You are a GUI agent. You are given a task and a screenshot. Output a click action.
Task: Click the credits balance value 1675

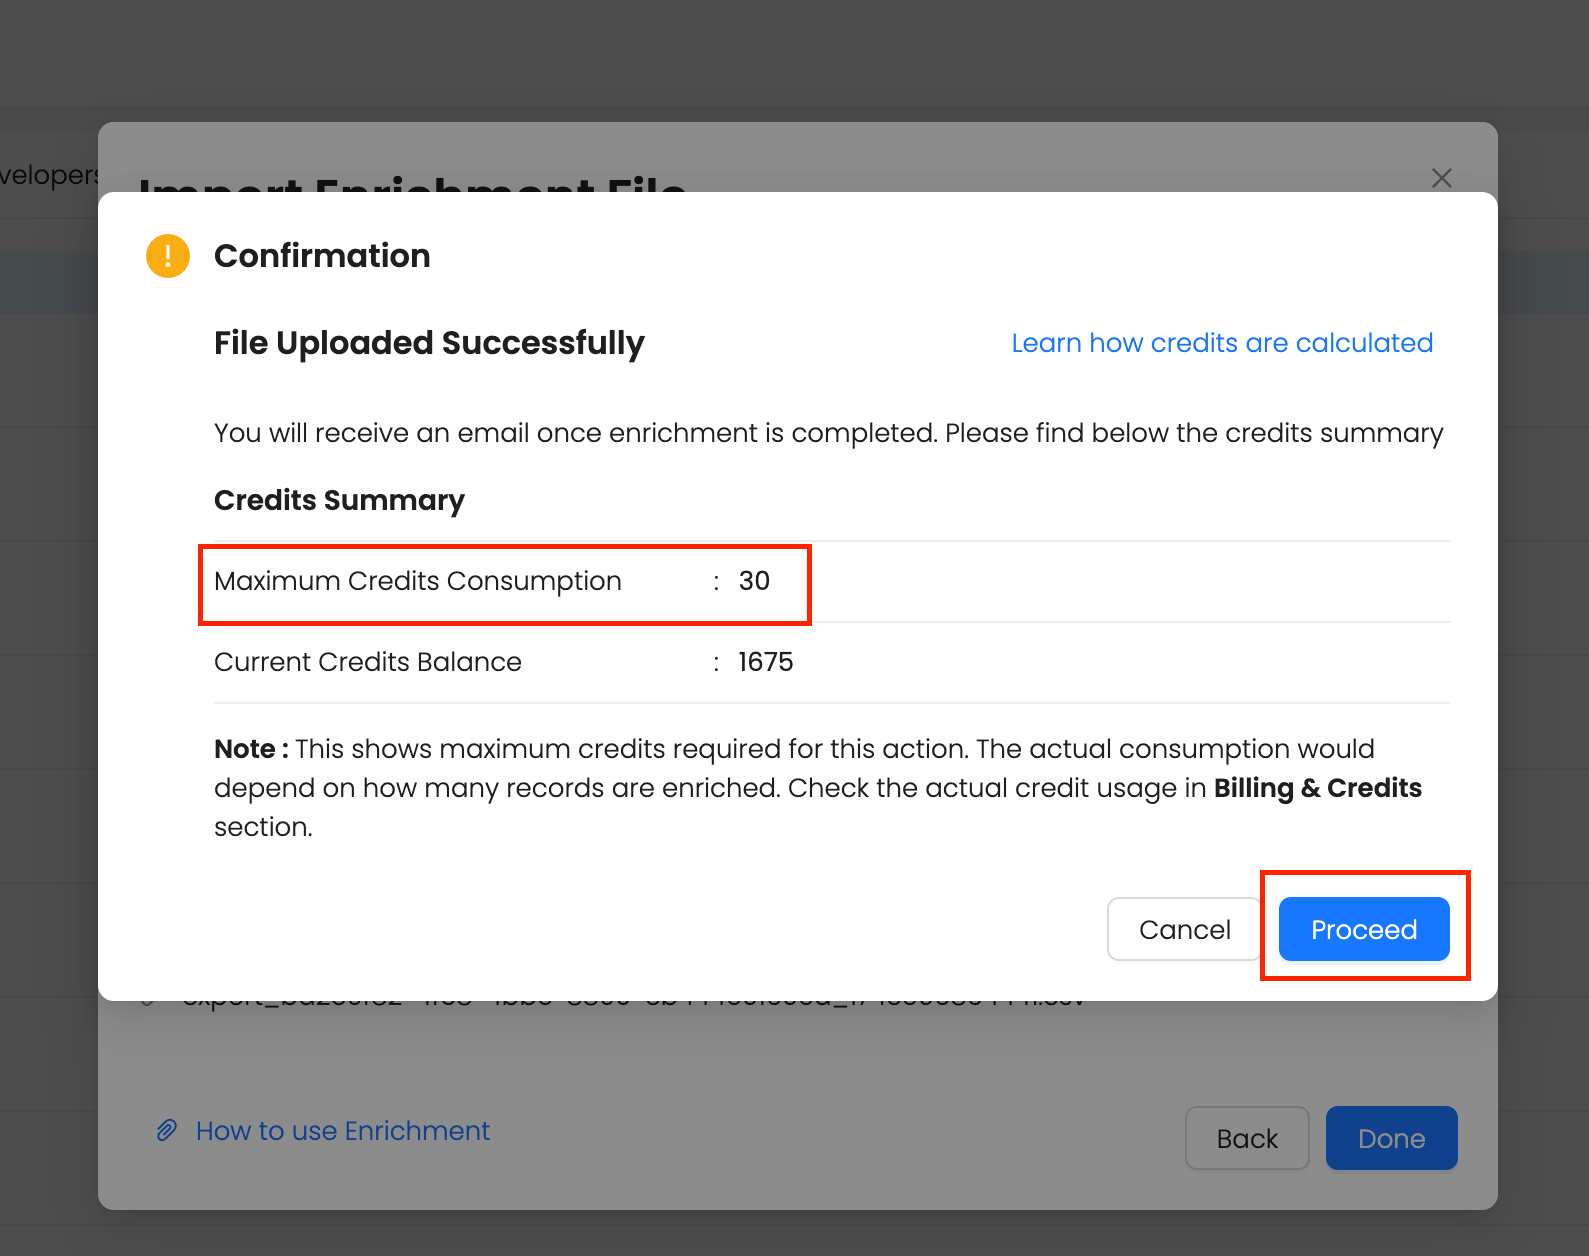[765, 662]
